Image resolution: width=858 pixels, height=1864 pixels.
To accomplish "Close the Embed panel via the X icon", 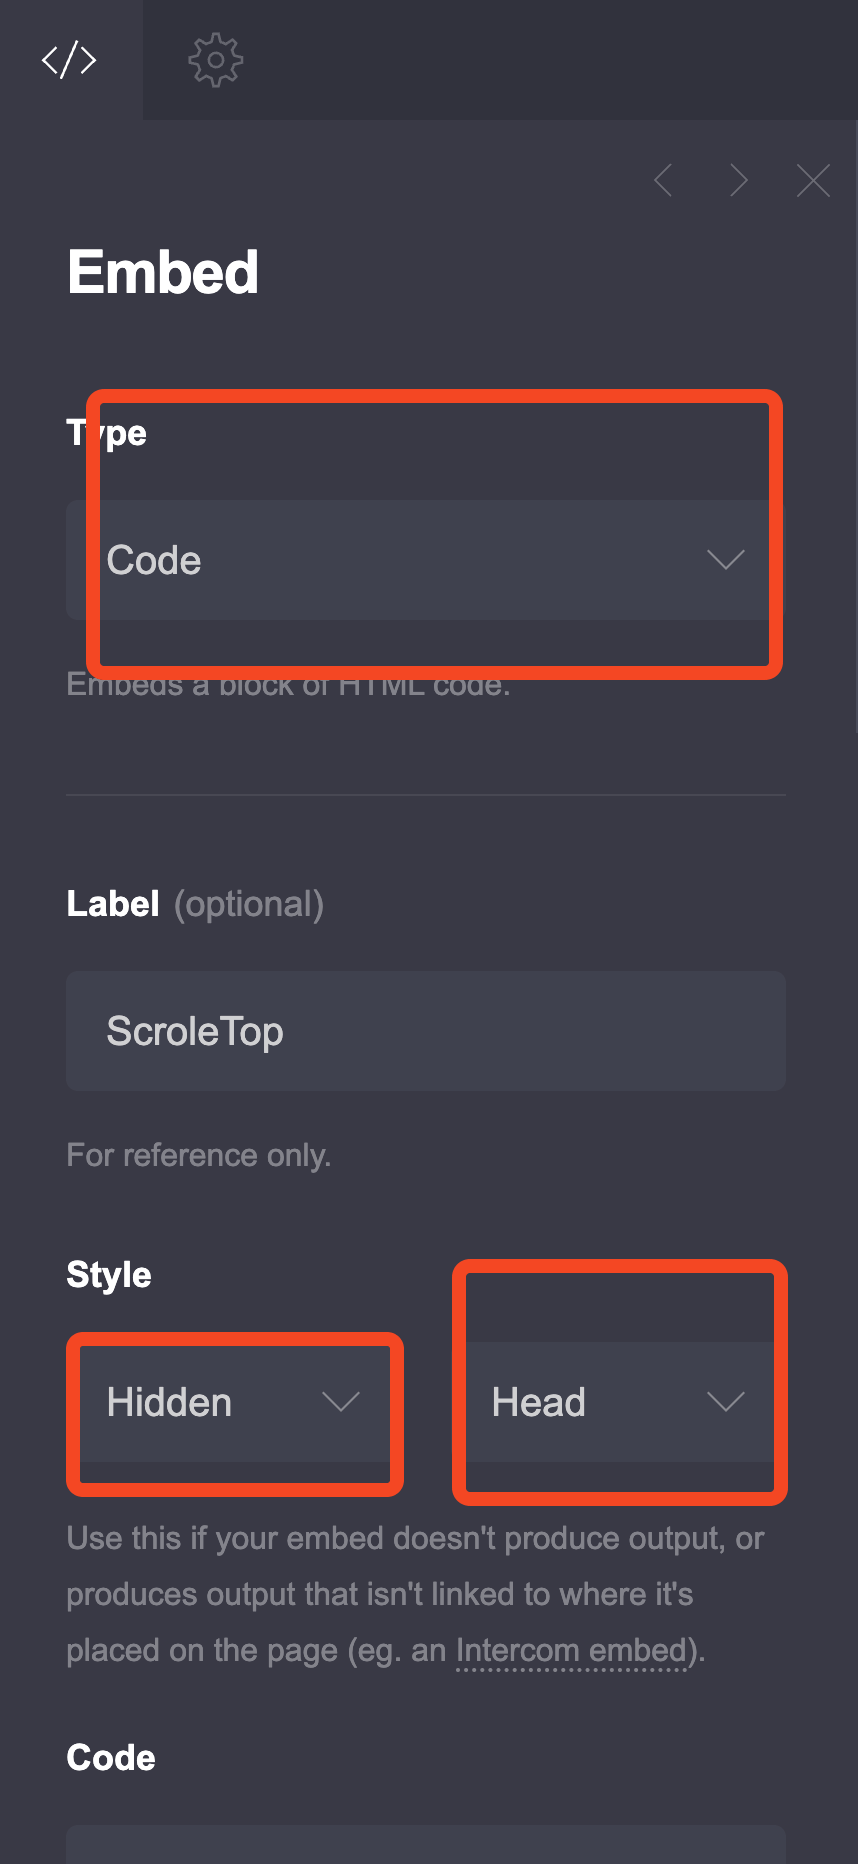I will tap(813, 180).
